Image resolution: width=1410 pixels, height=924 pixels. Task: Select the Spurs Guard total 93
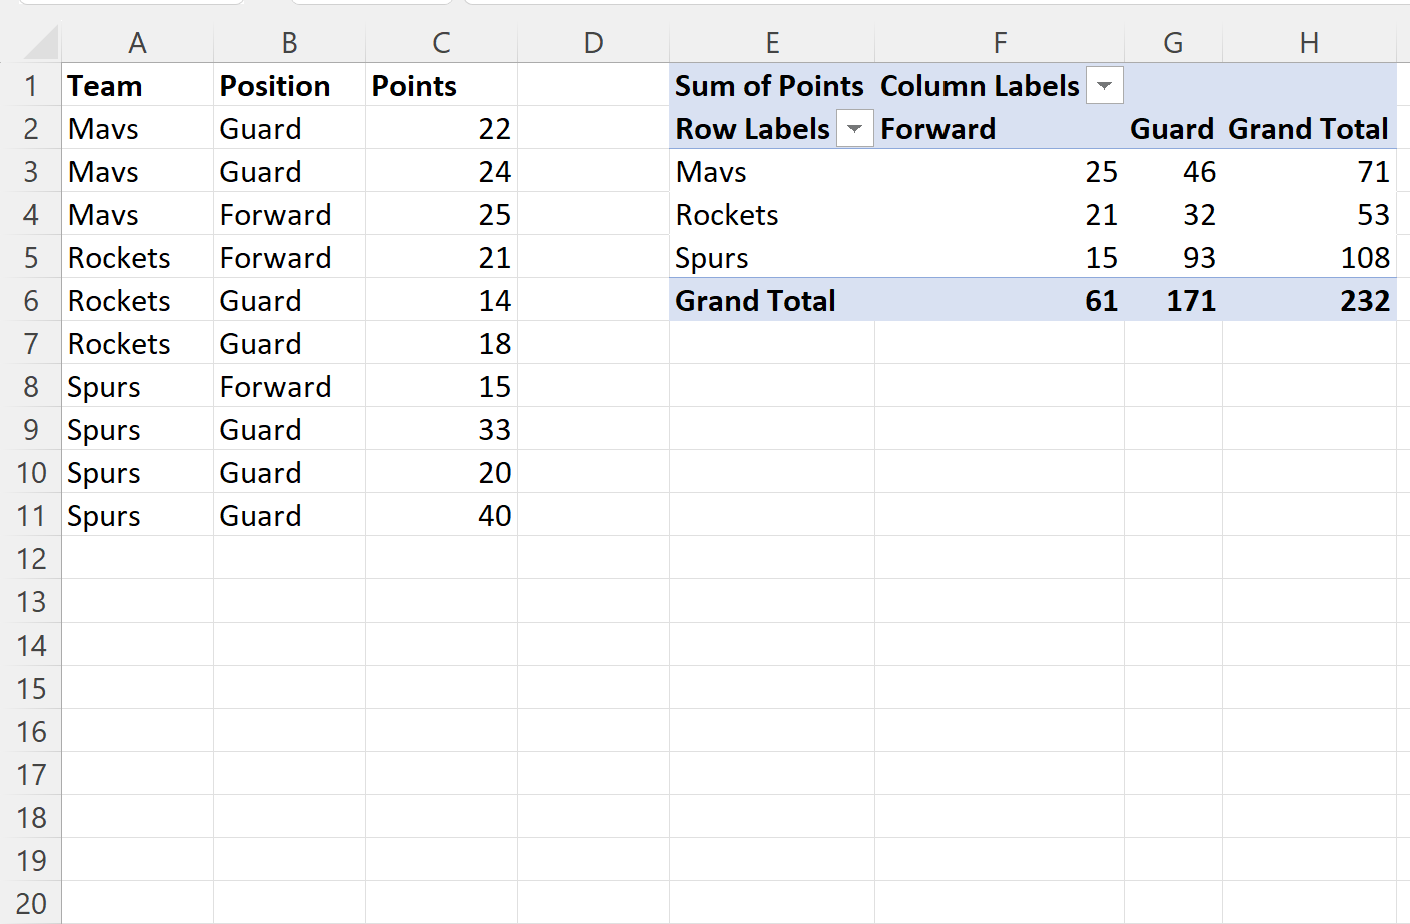[x=1173, y=258]
